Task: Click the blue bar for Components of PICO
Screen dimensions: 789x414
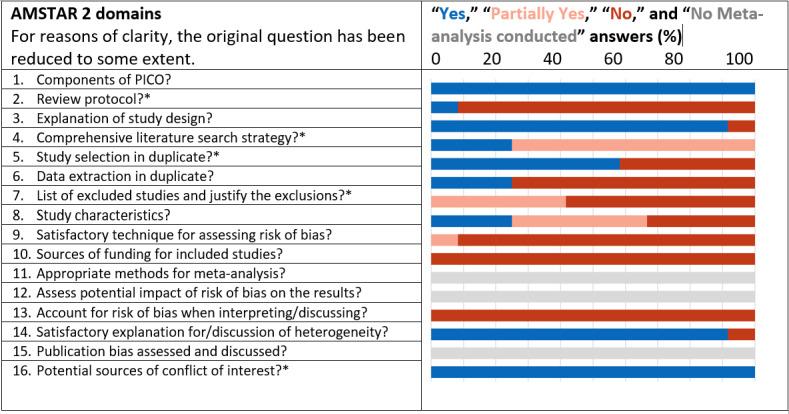Action: [593, 89]
